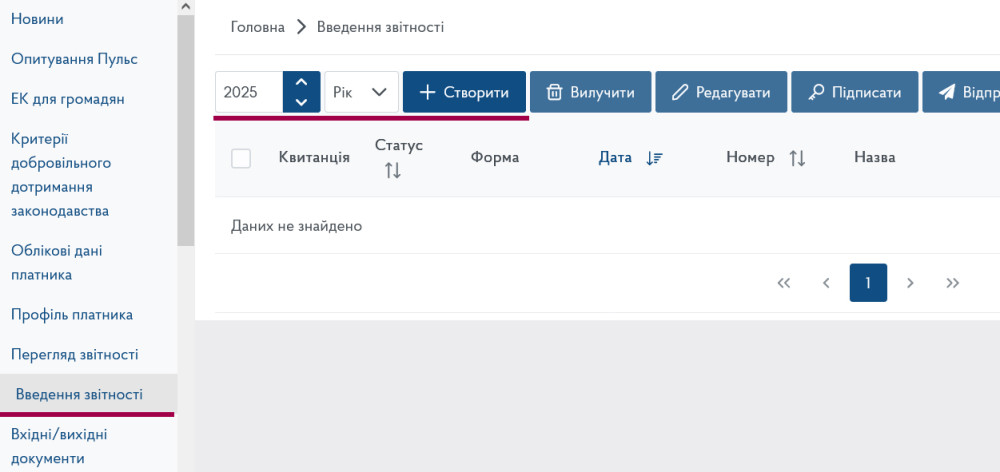Click the trash icon on Вилучити
The height and width of the screenshot is (472, 1000).
click(x=554, y=92)
